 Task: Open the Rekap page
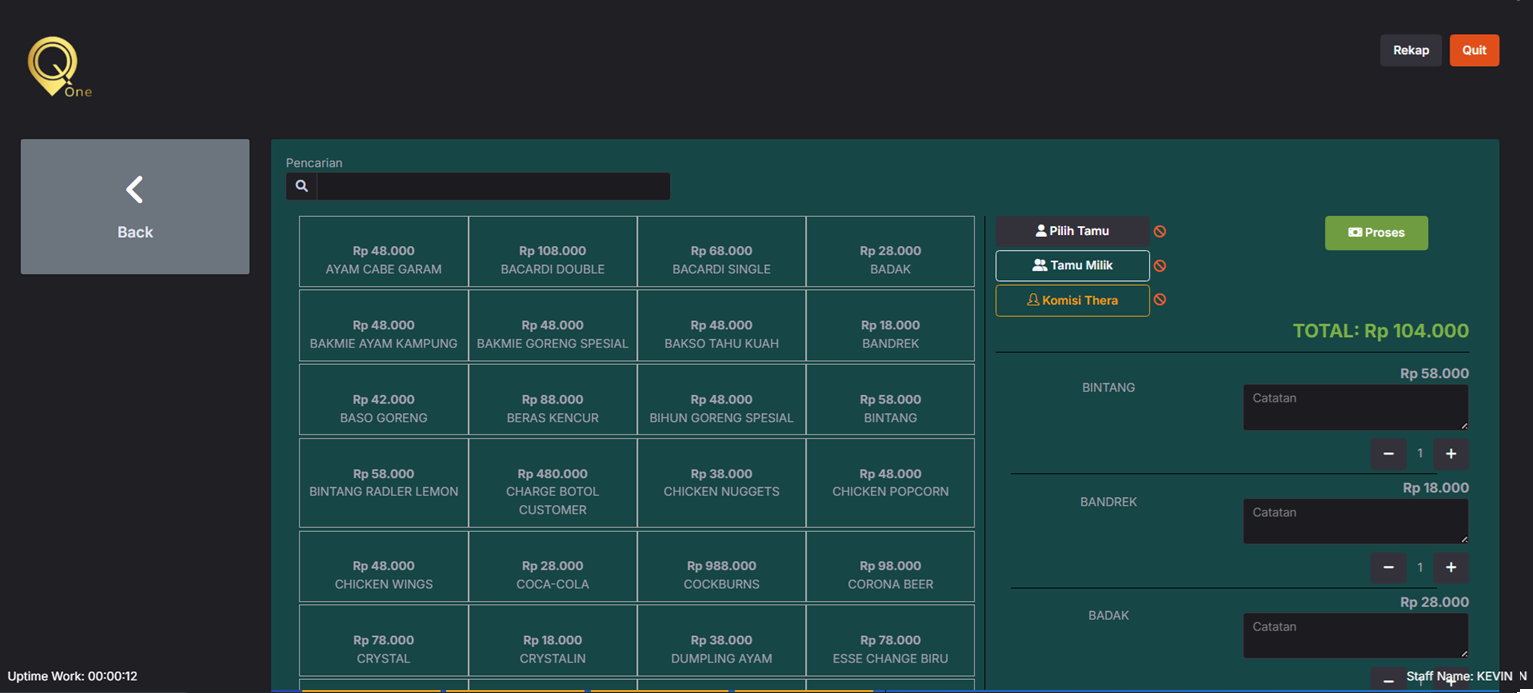tap(1411, 50)
